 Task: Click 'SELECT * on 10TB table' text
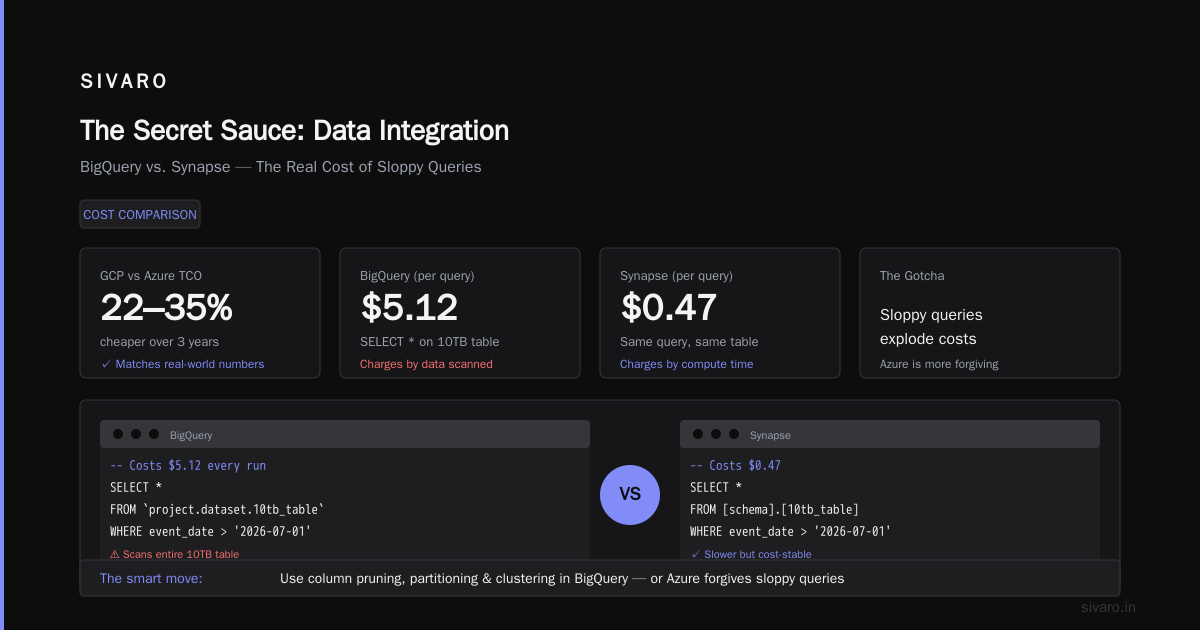[x=429, y=342]
